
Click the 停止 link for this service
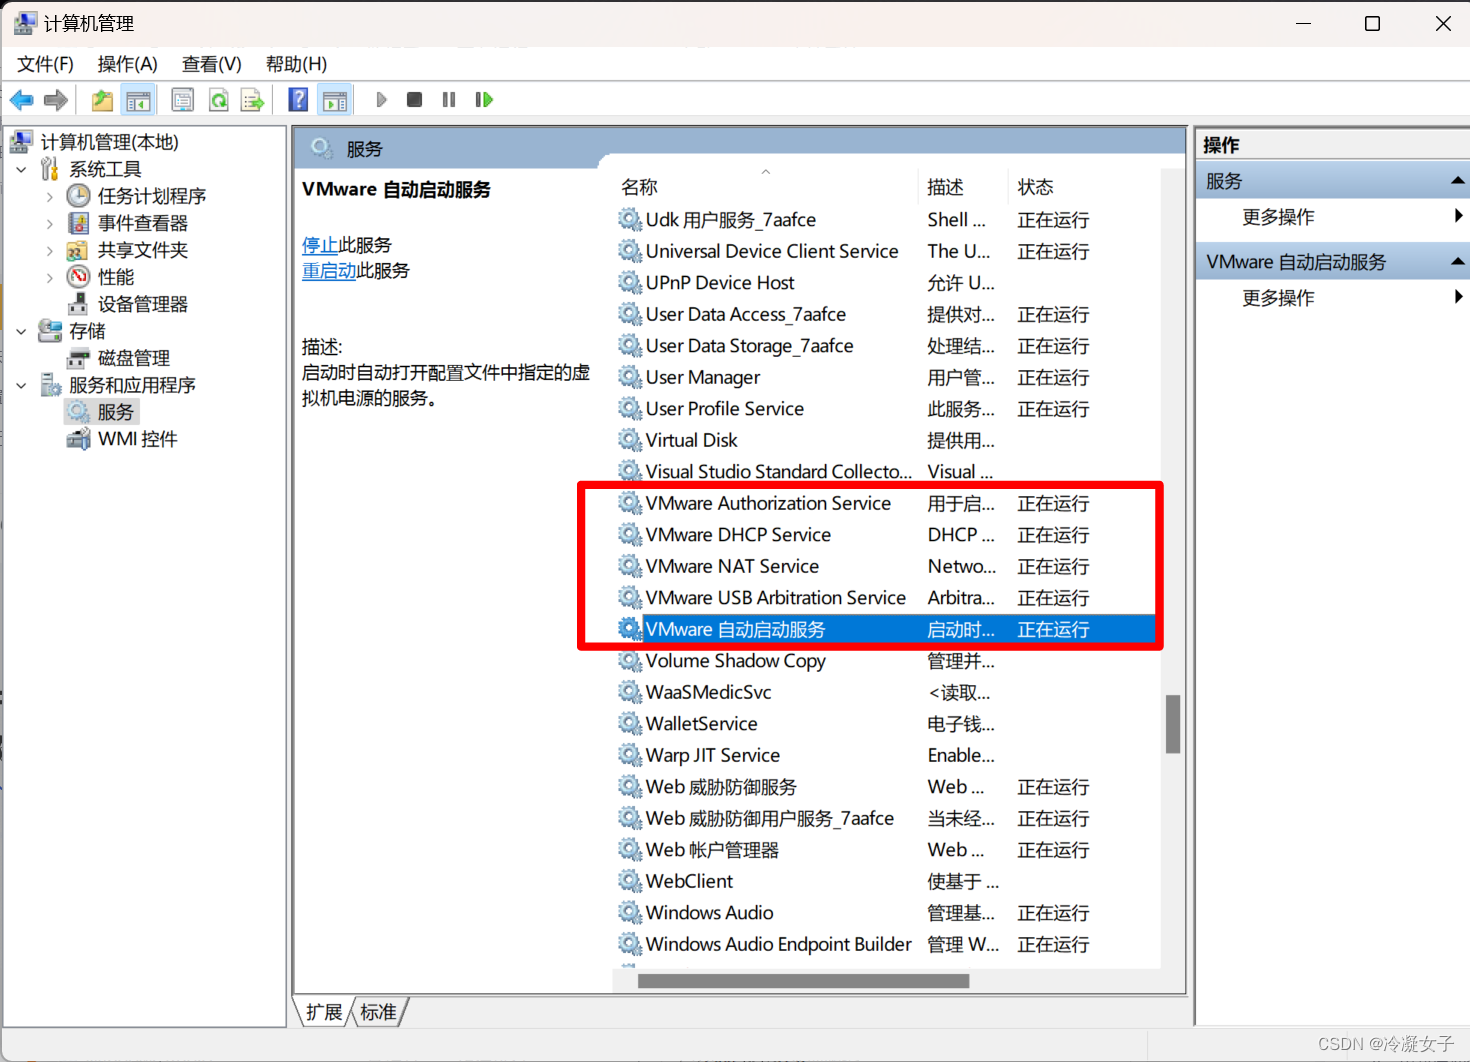320,245
